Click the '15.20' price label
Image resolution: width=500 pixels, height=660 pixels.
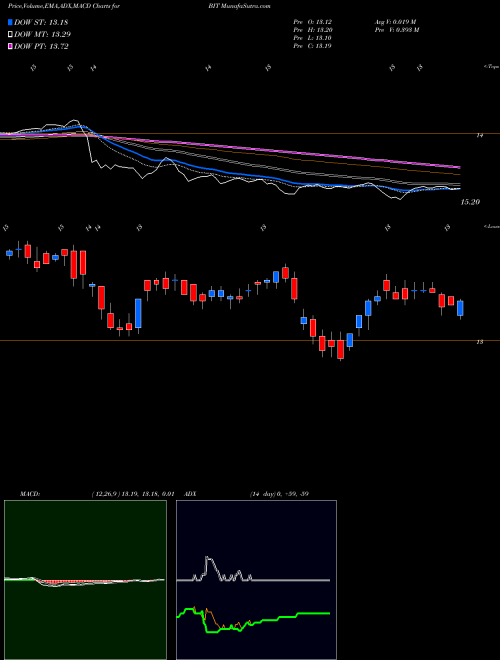click(x=470, y=202)
